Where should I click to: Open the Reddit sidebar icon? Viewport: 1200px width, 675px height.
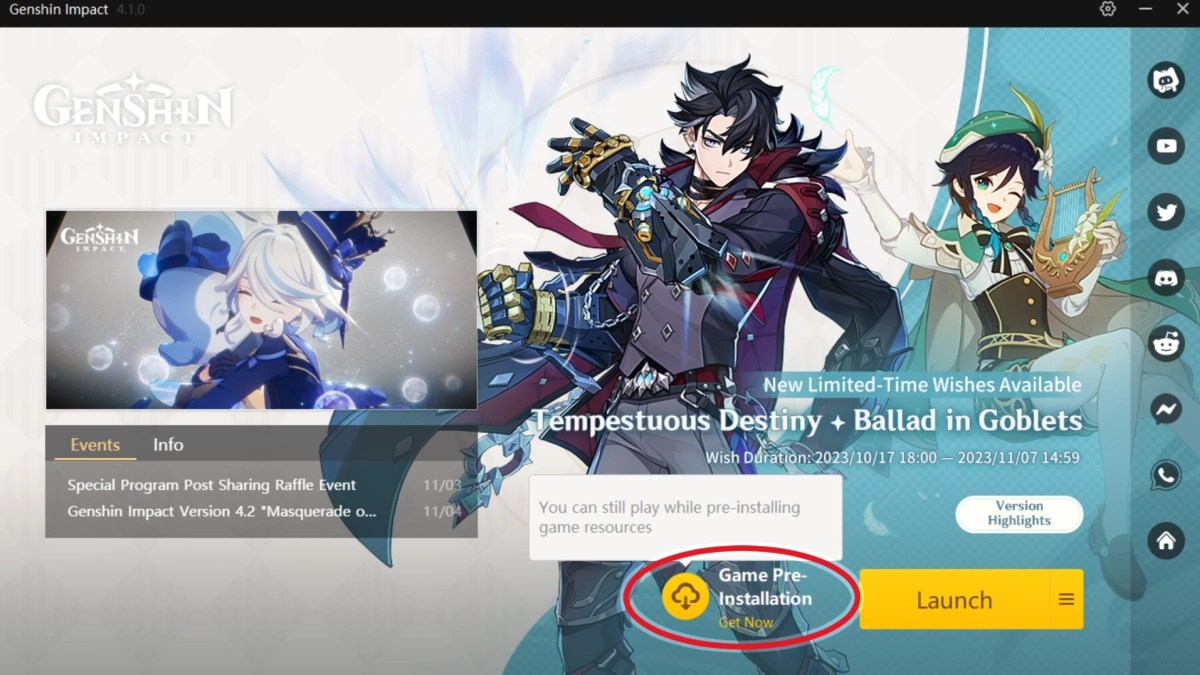(x=1166, y=343)
